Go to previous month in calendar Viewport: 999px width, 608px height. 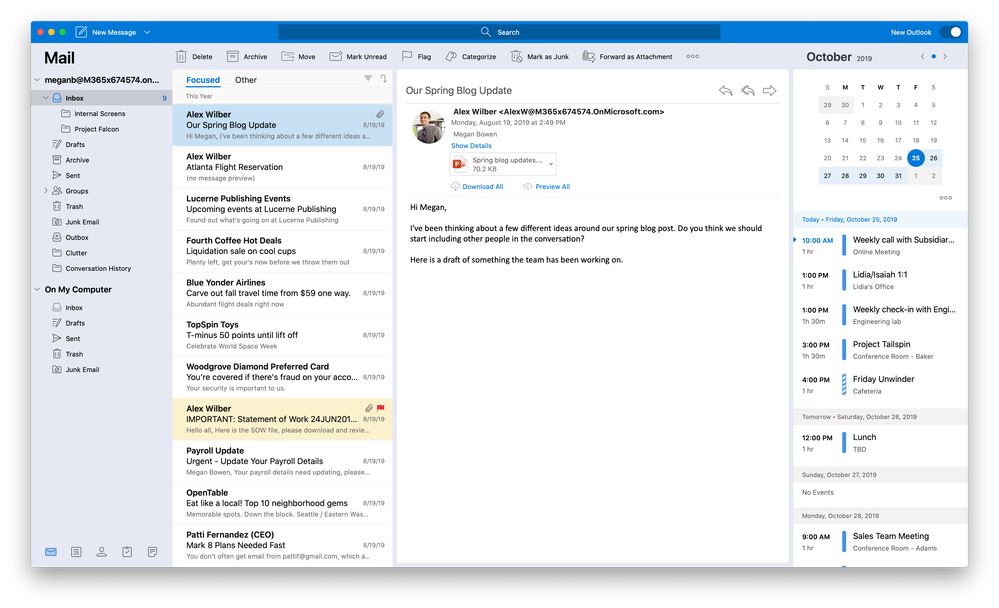(922, 57)
